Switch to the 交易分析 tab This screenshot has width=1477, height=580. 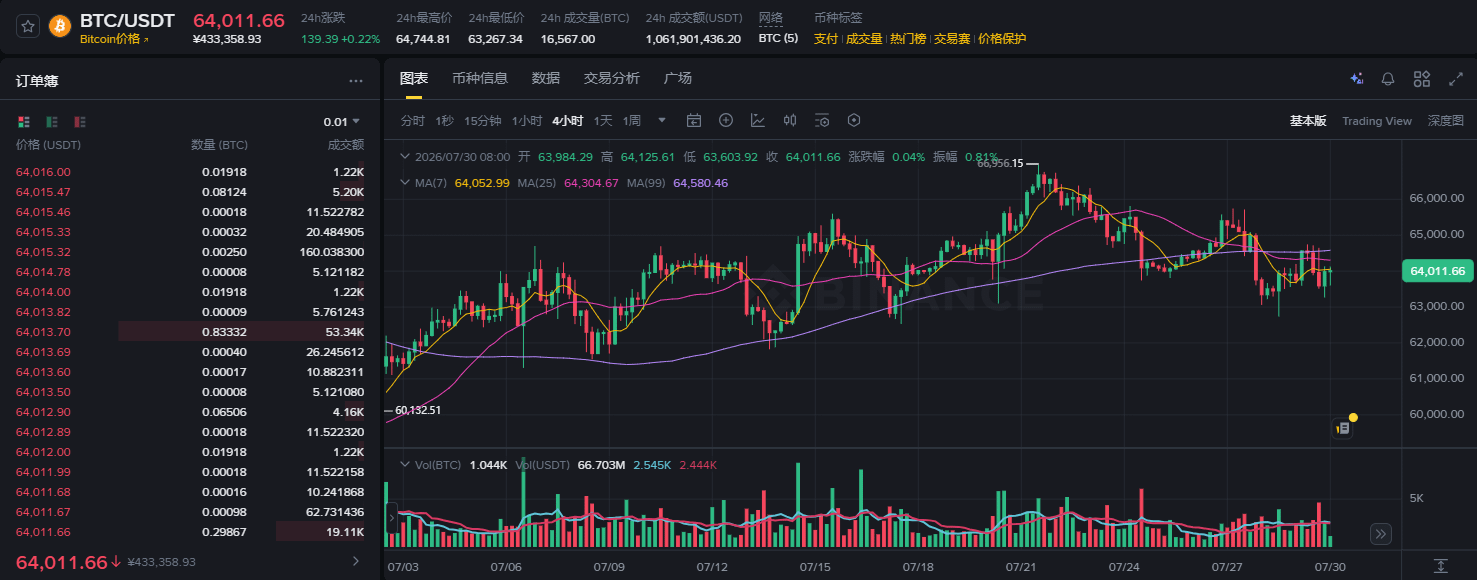612,78
